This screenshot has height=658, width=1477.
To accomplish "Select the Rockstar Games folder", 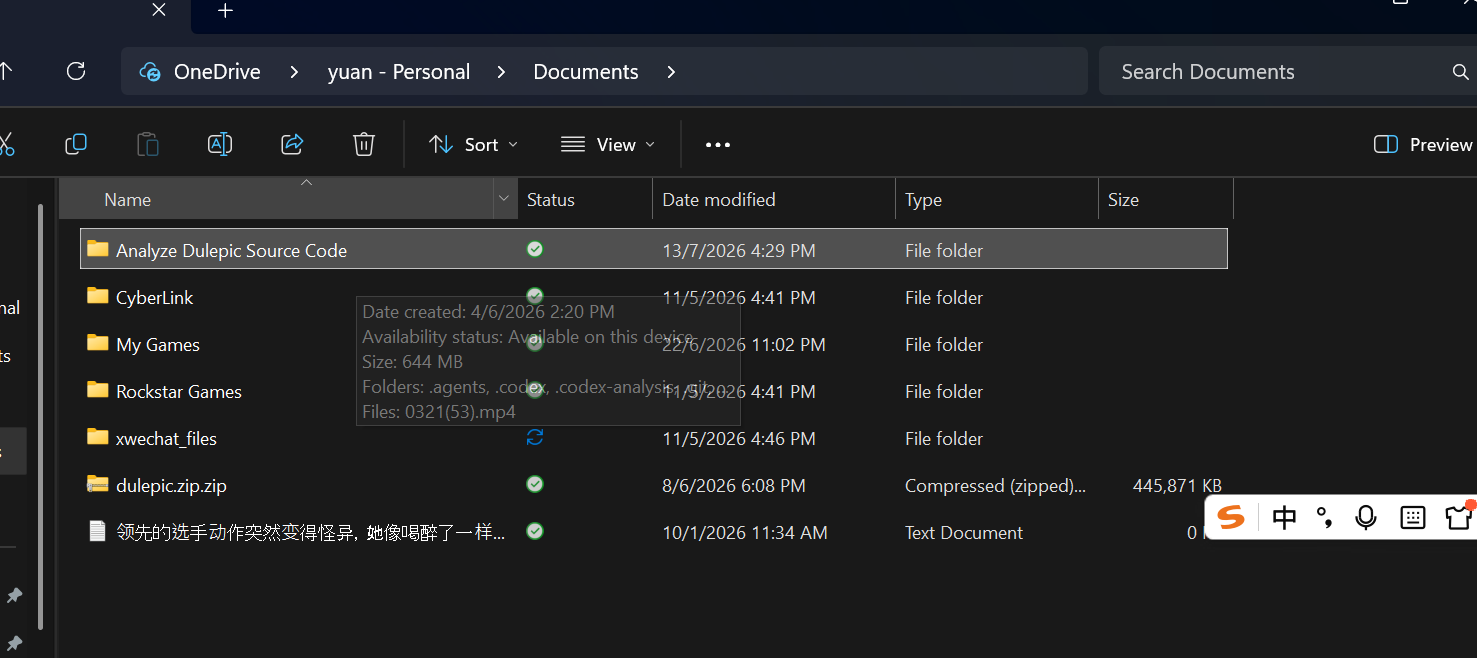I will point(179,391).
